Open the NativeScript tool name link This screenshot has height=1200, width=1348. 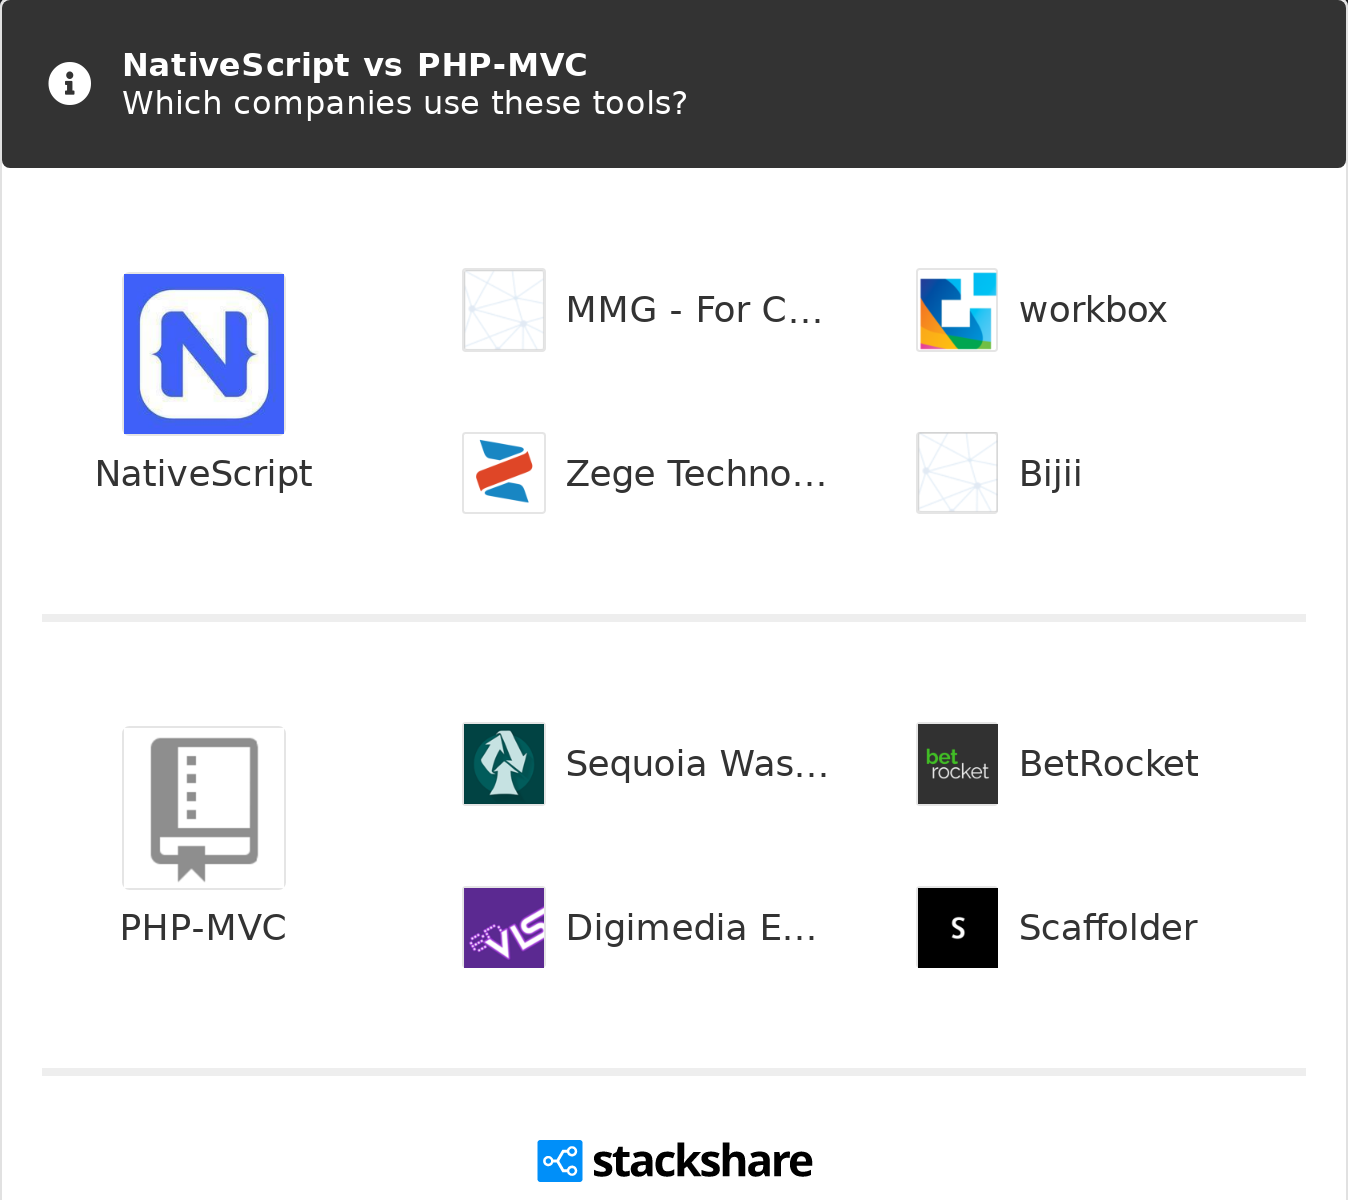204,474
